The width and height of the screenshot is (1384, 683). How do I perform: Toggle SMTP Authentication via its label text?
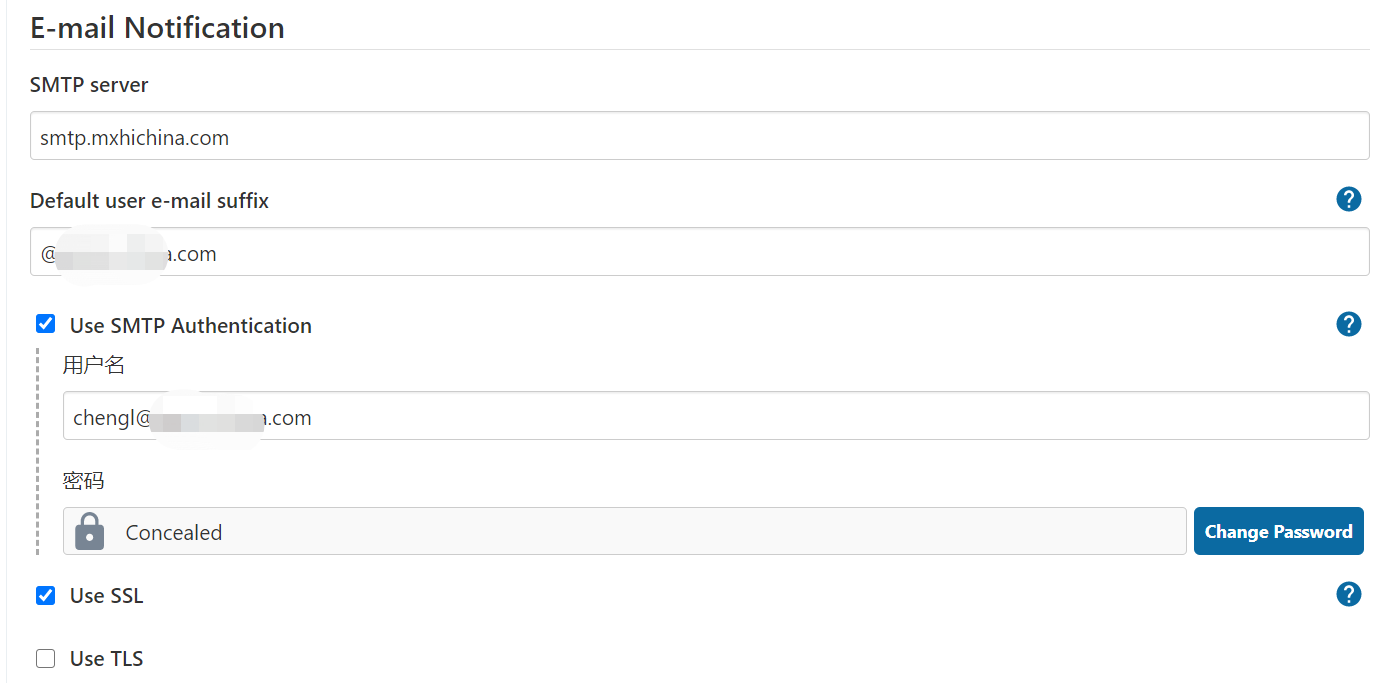click(189, 325)
